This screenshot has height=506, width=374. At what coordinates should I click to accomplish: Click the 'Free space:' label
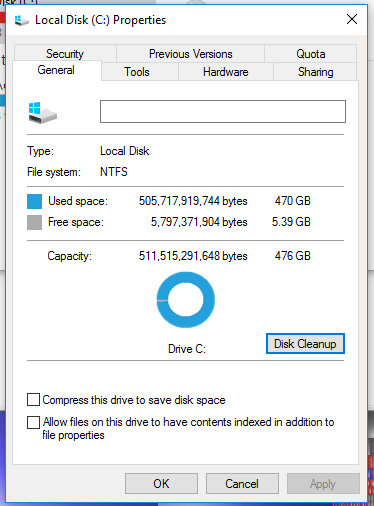point(76,222)
